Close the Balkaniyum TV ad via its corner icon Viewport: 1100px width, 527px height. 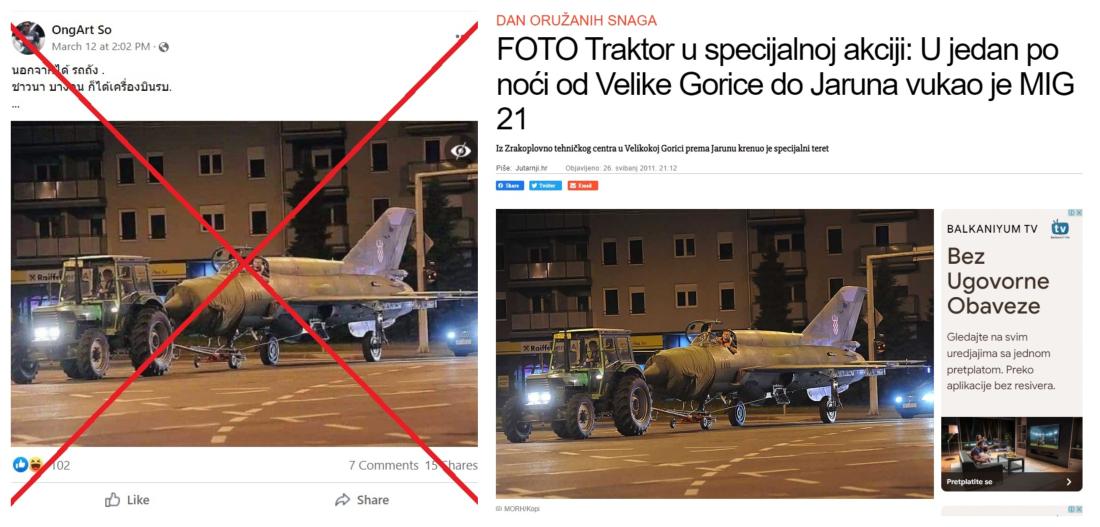pos(1079,213)
